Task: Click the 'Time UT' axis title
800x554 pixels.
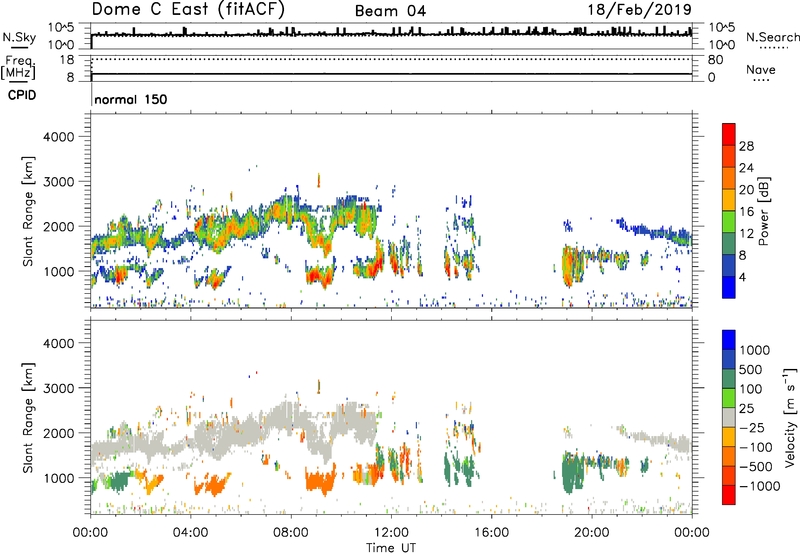Action: (391, 548)
